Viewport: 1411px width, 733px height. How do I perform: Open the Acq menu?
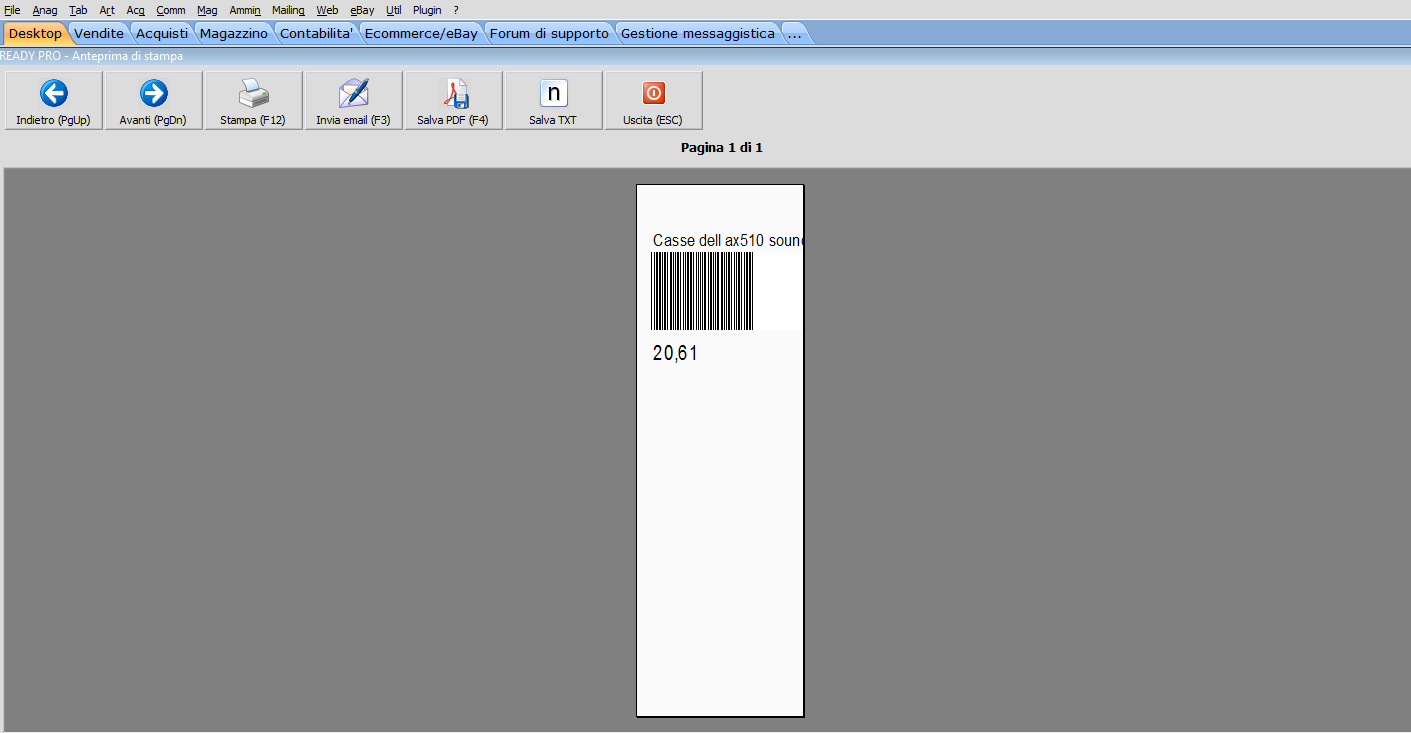(136, 10)
